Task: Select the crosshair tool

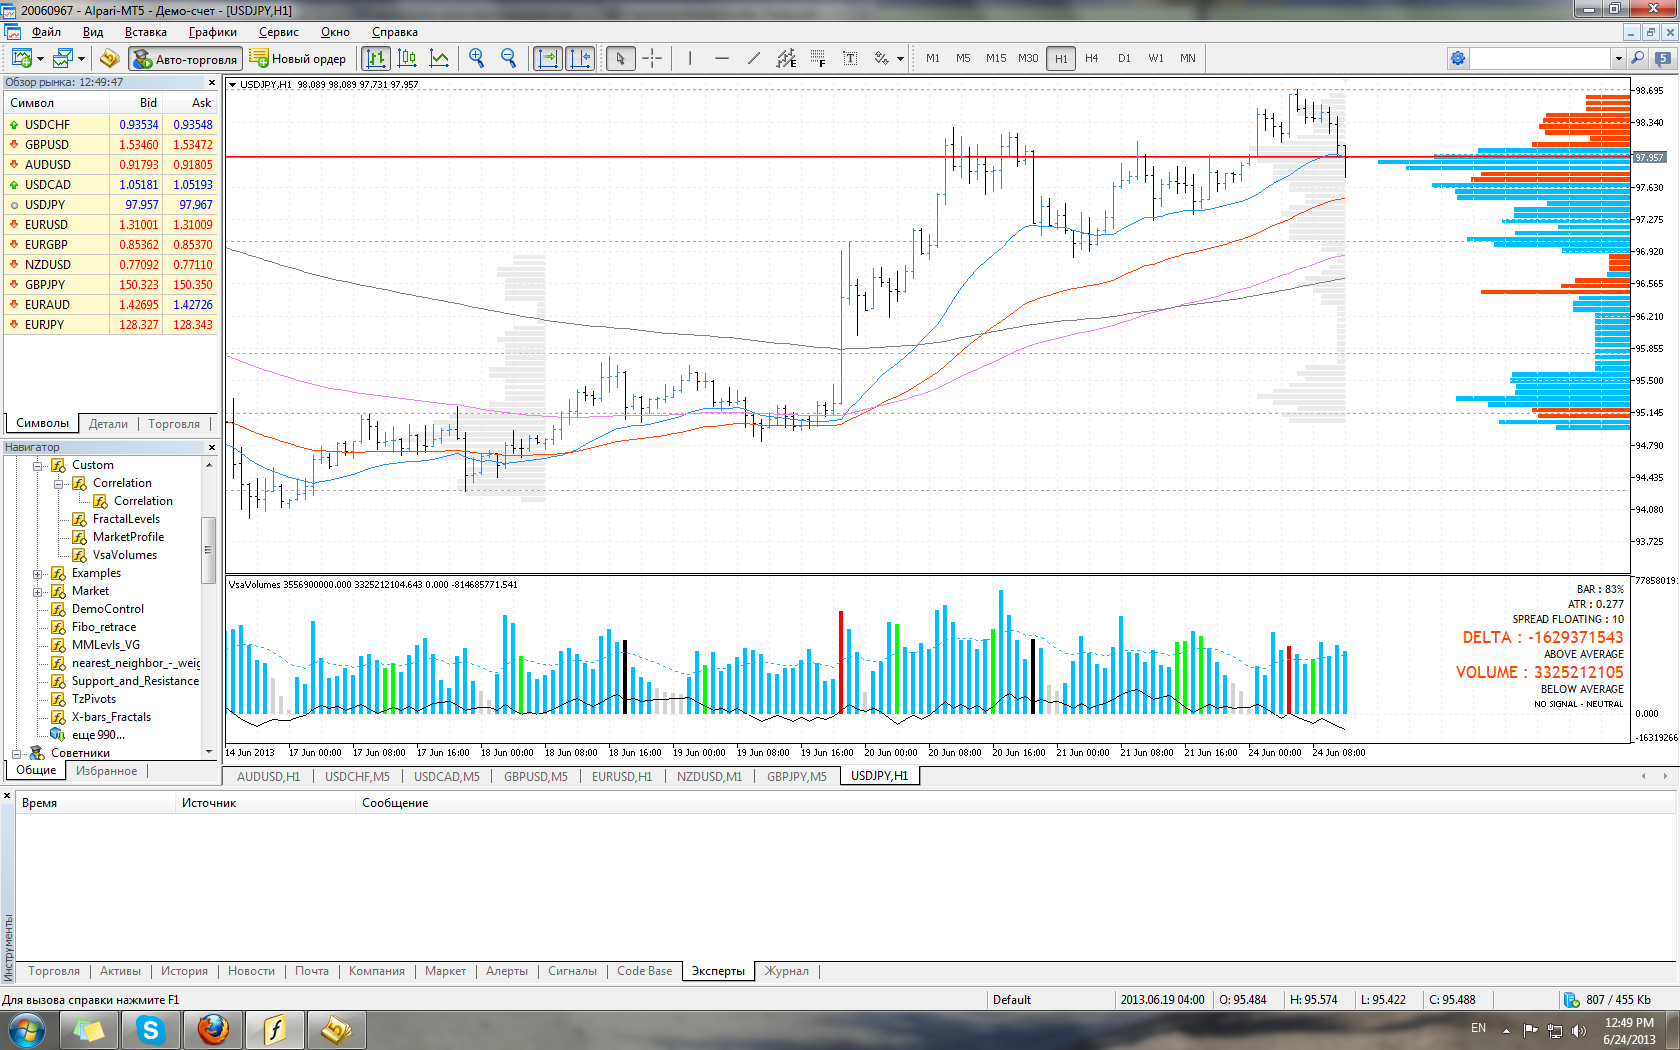Action: coord(652,58)
